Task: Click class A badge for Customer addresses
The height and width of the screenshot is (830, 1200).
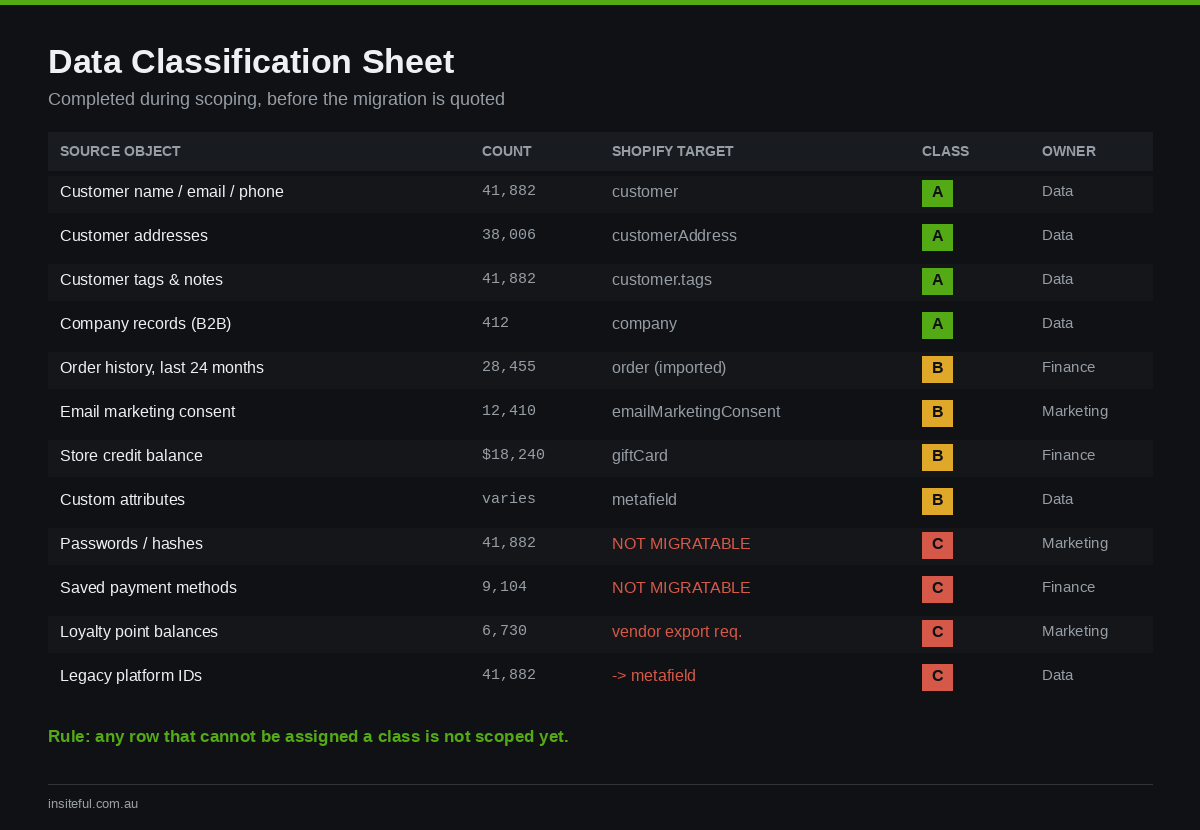Action: [937, 237]
